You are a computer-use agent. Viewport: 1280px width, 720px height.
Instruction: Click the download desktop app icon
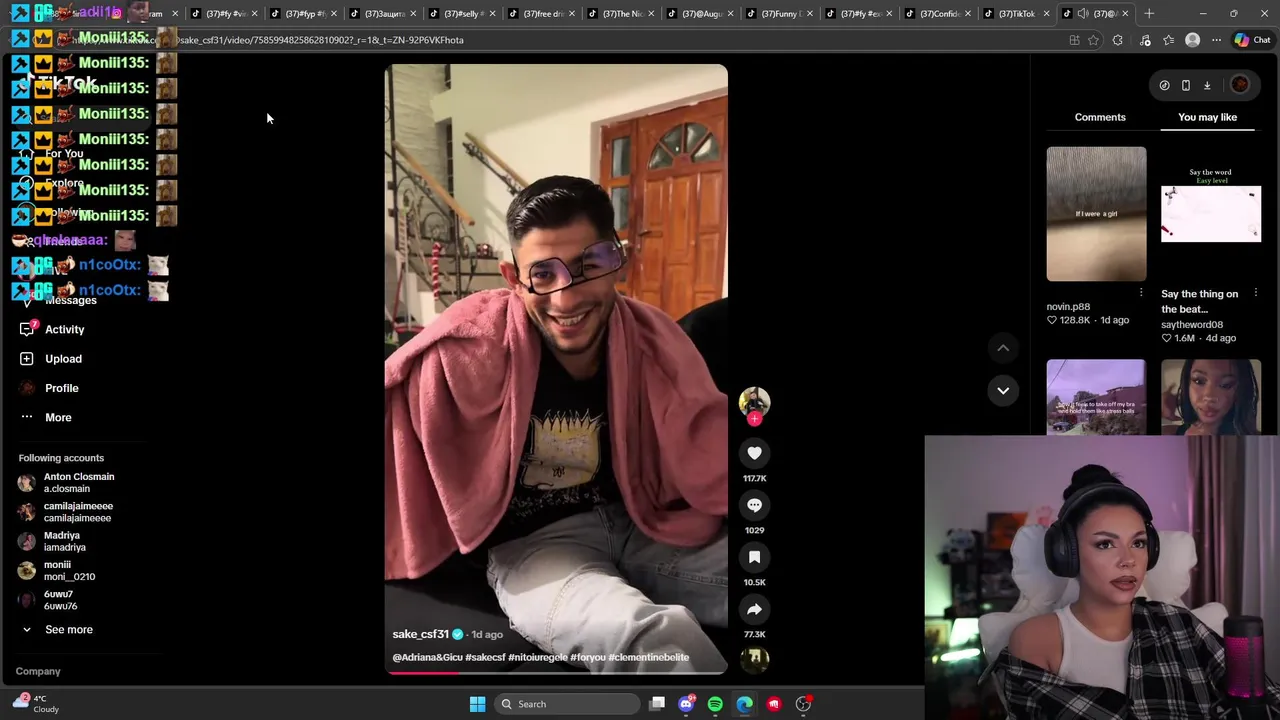[1207, 85]
